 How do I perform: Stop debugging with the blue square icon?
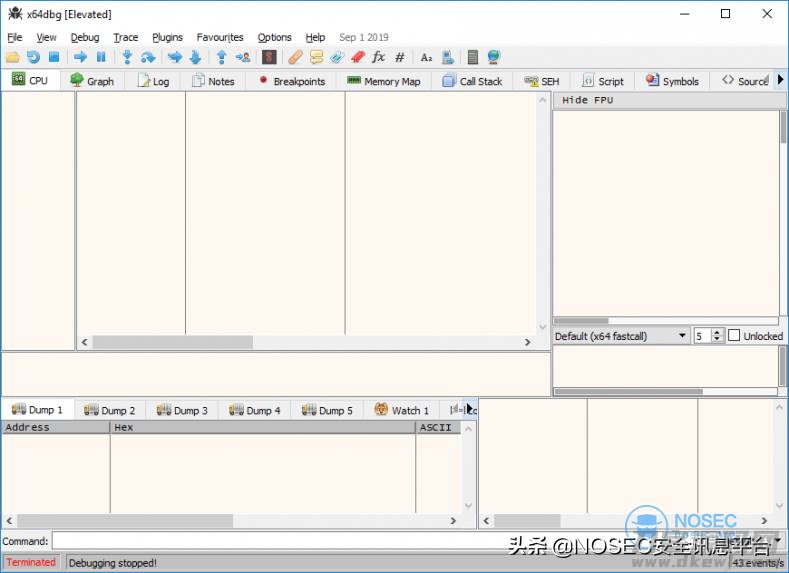tap(54, 57)
